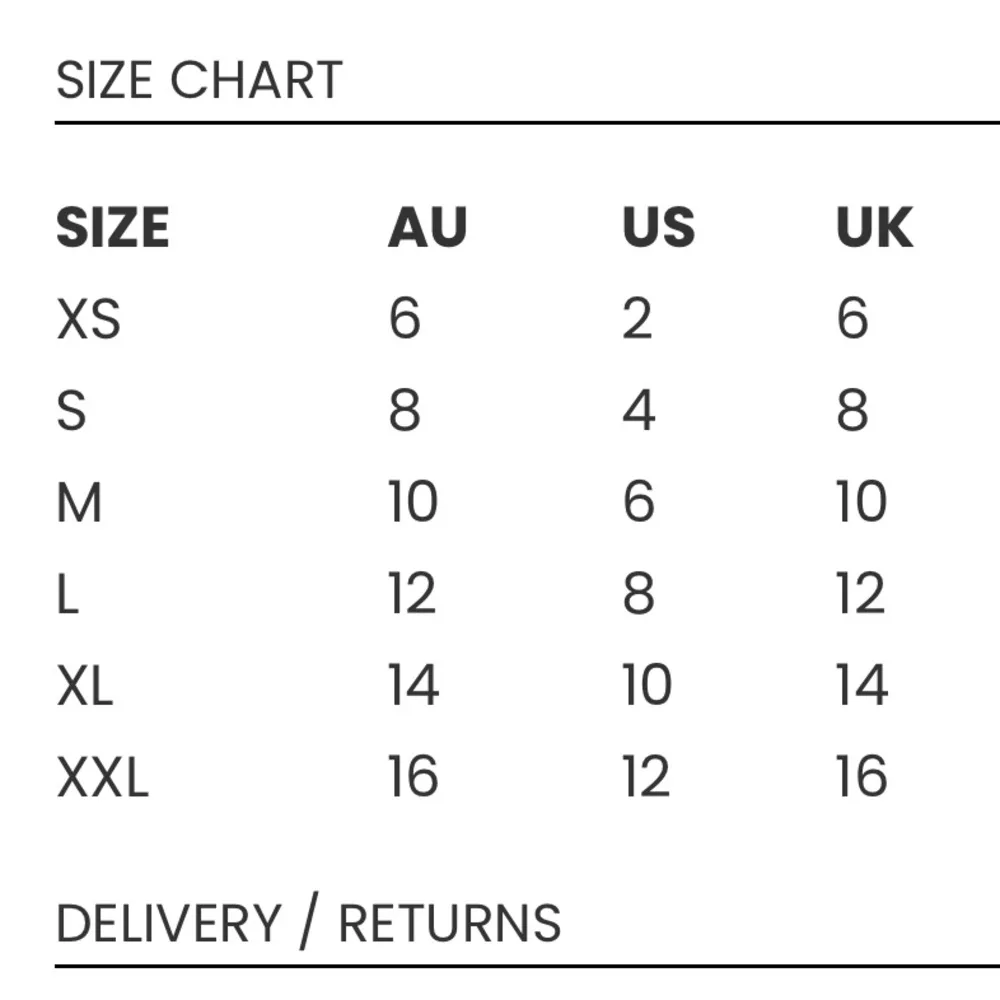Image resolution: width=1000 pixels, height=1000 pixels.
Task: Expand the DELIVERY / RETURNS section
Action: point(308,923)
